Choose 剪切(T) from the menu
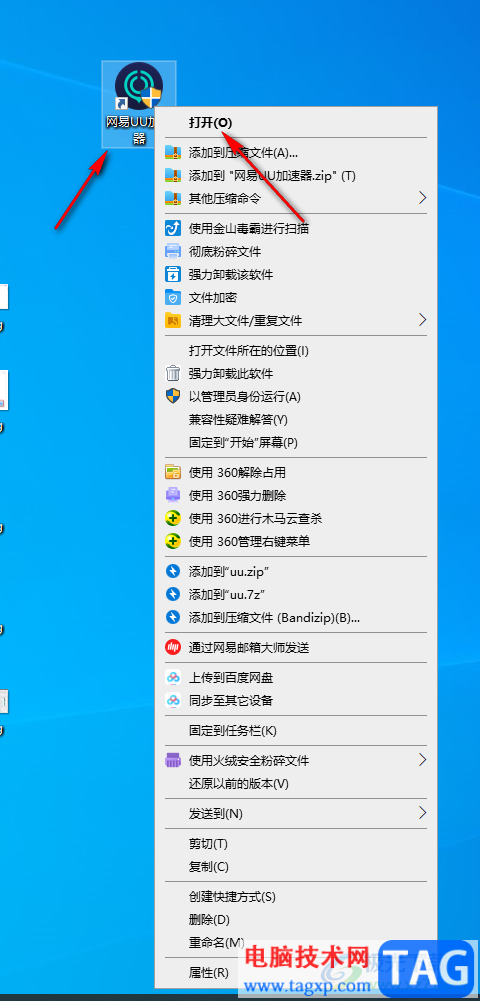Screen dimensions: 480x1001 pos(296,843)
